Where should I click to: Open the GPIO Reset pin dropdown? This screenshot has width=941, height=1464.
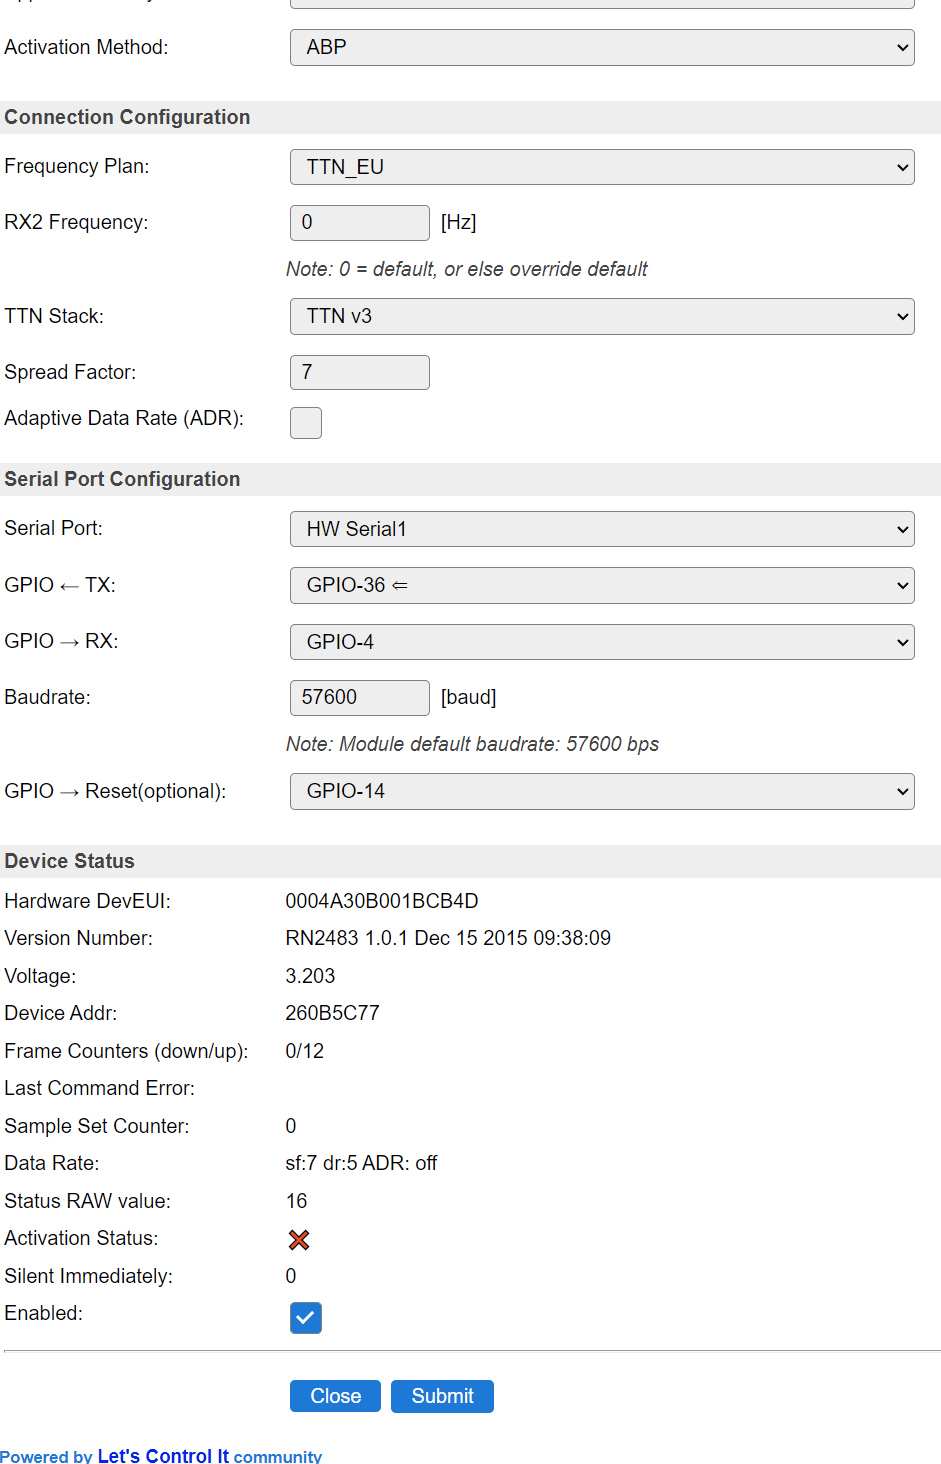pyautogui.click(x=601, y=791)
